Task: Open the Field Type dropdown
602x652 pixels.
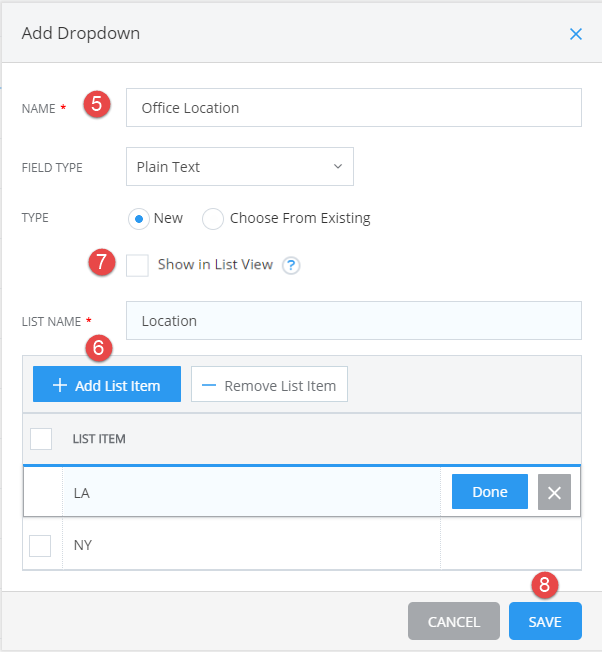Action: pos(240,166)
